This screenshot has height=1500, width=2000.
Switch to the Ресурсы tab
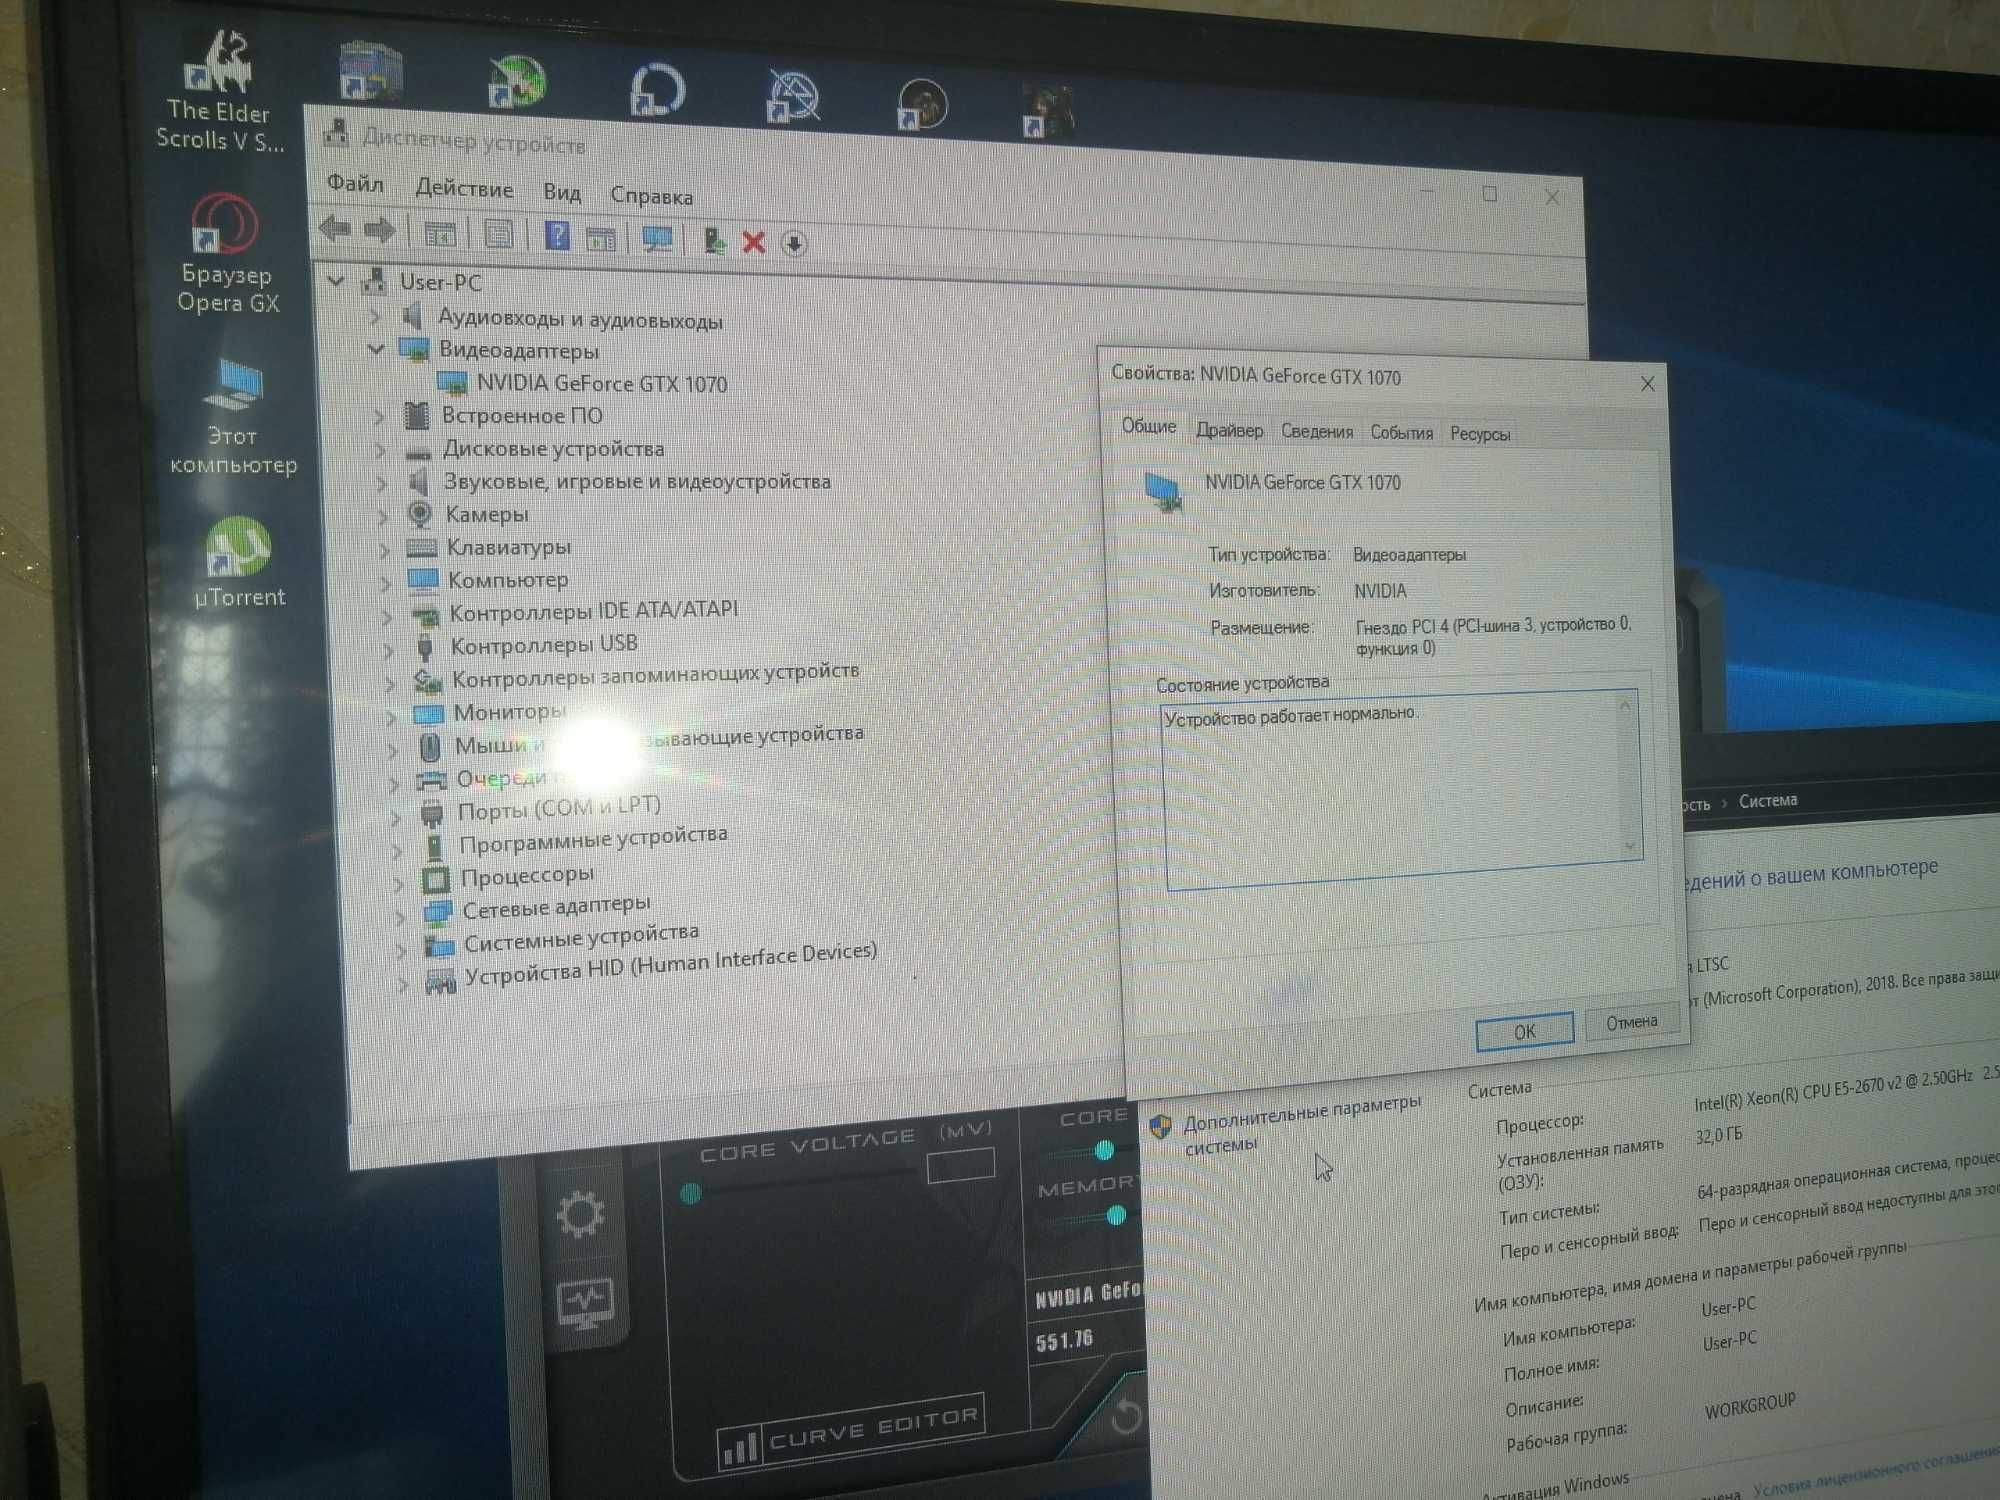1479,433
